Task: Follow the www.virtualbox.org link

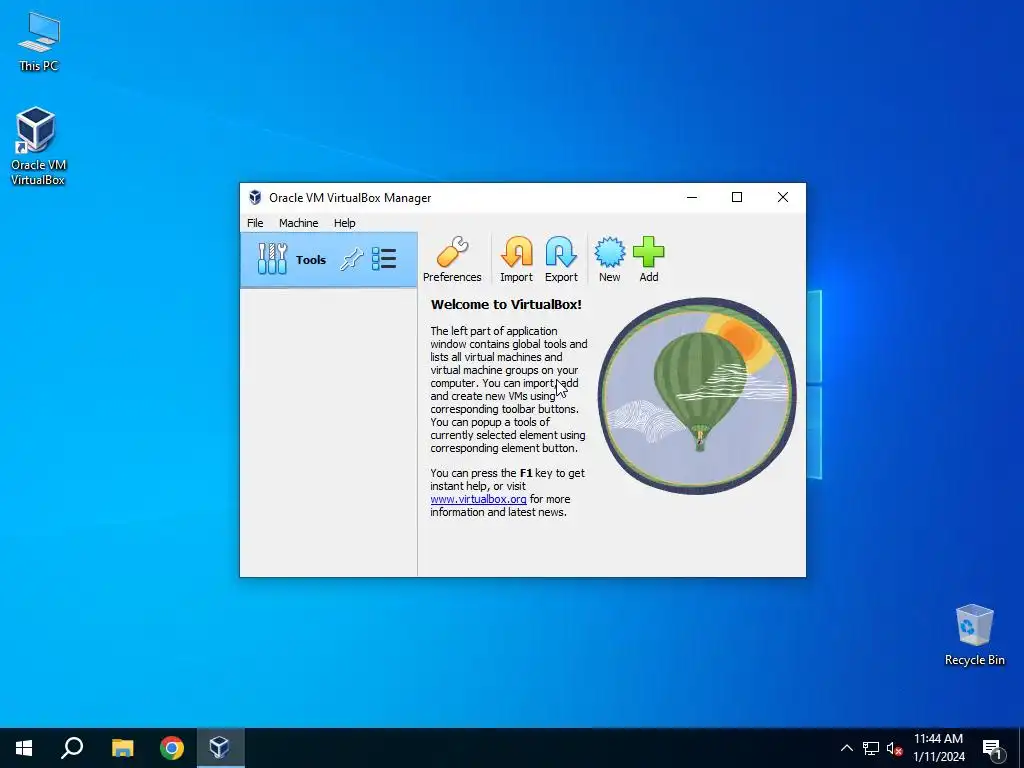Action: [478, 499]
